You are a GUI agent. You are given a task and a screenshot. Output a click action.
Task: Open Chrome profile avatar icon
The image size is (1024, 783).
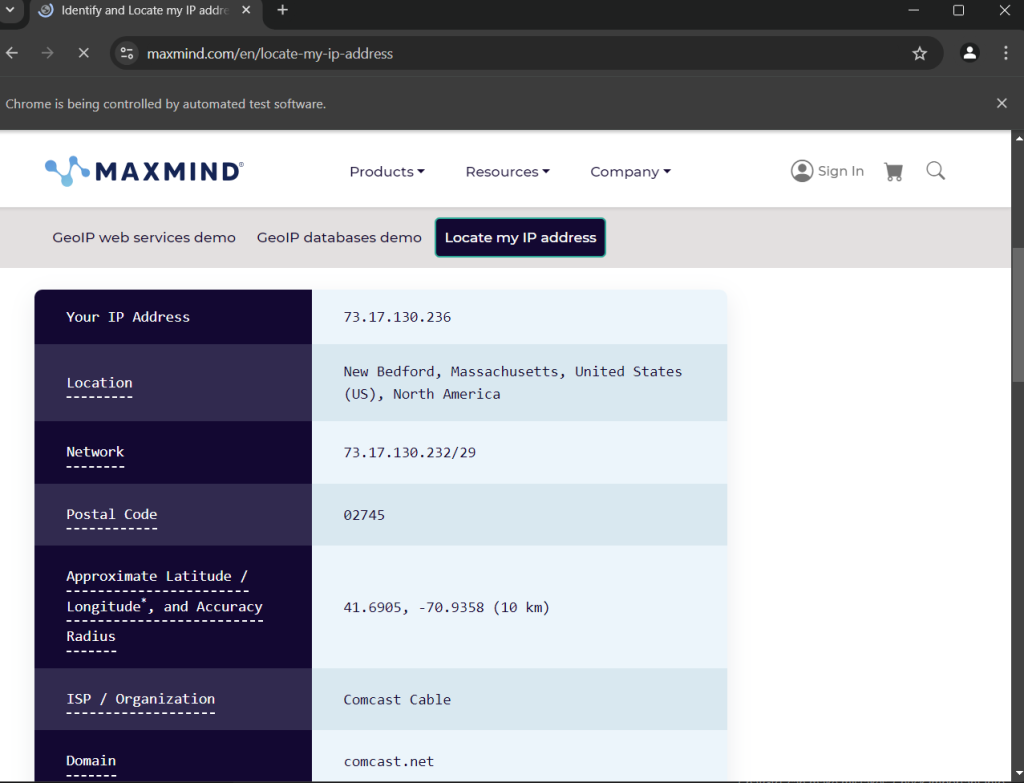click(x=969, y=53)
